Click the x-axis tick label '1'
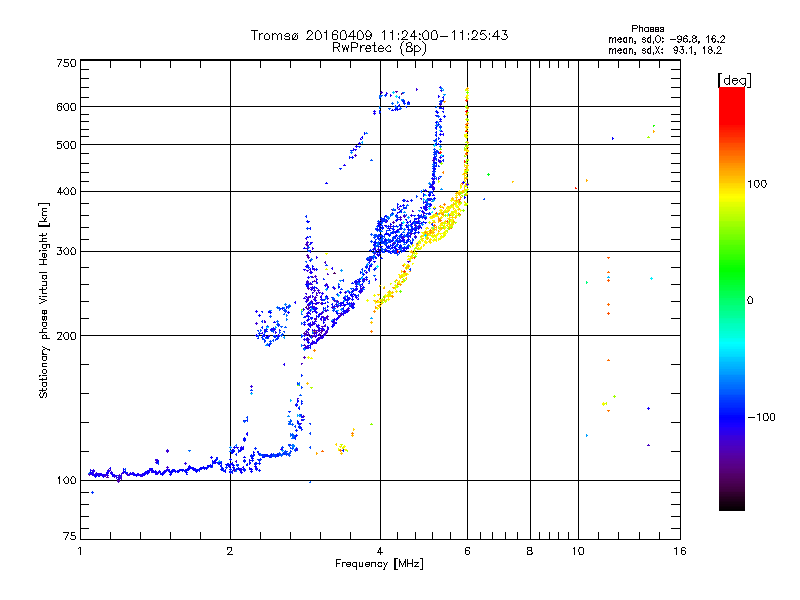Image resolution: width=800 pixels, height=600 pixels. tap(80, 551)
